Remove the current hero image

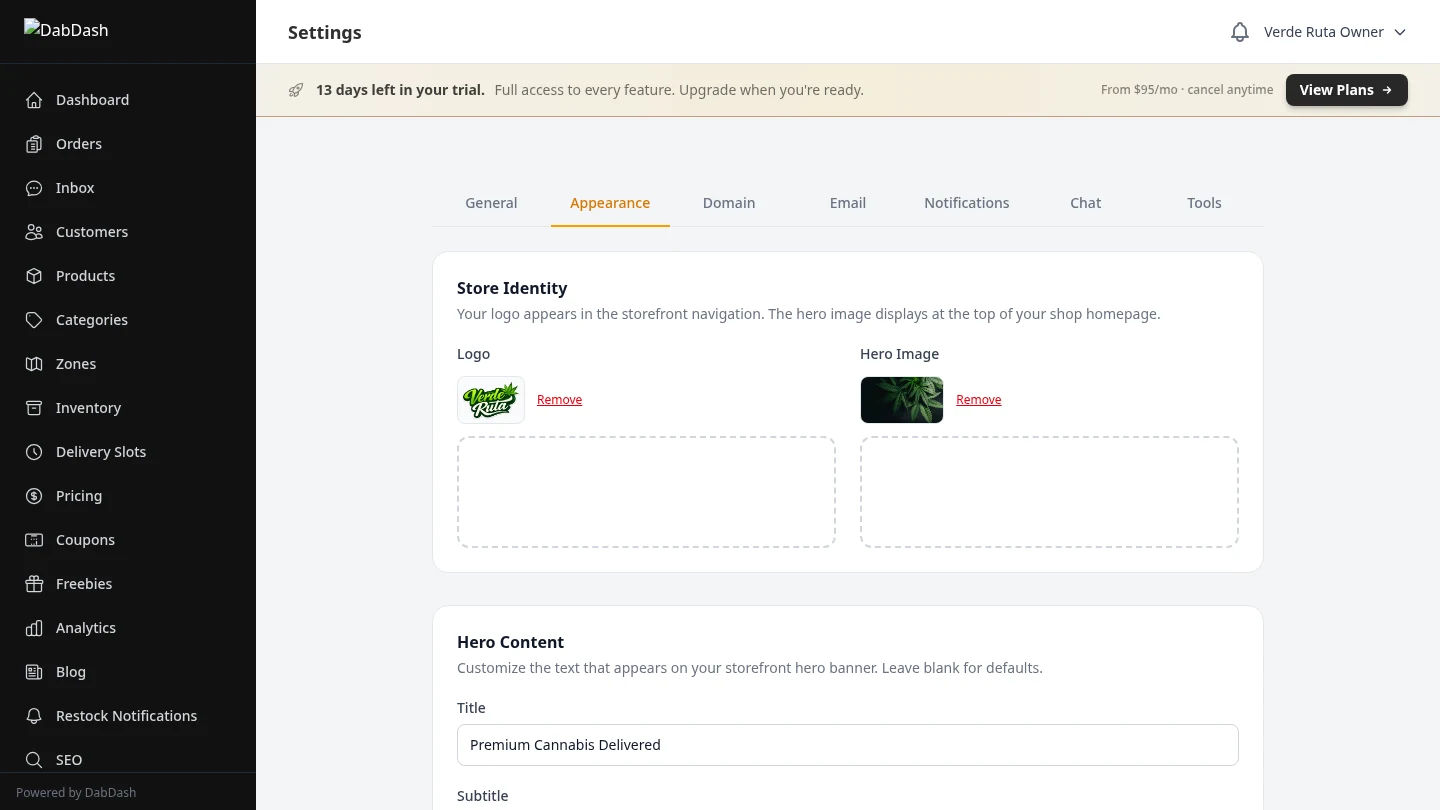coord(978,399)
